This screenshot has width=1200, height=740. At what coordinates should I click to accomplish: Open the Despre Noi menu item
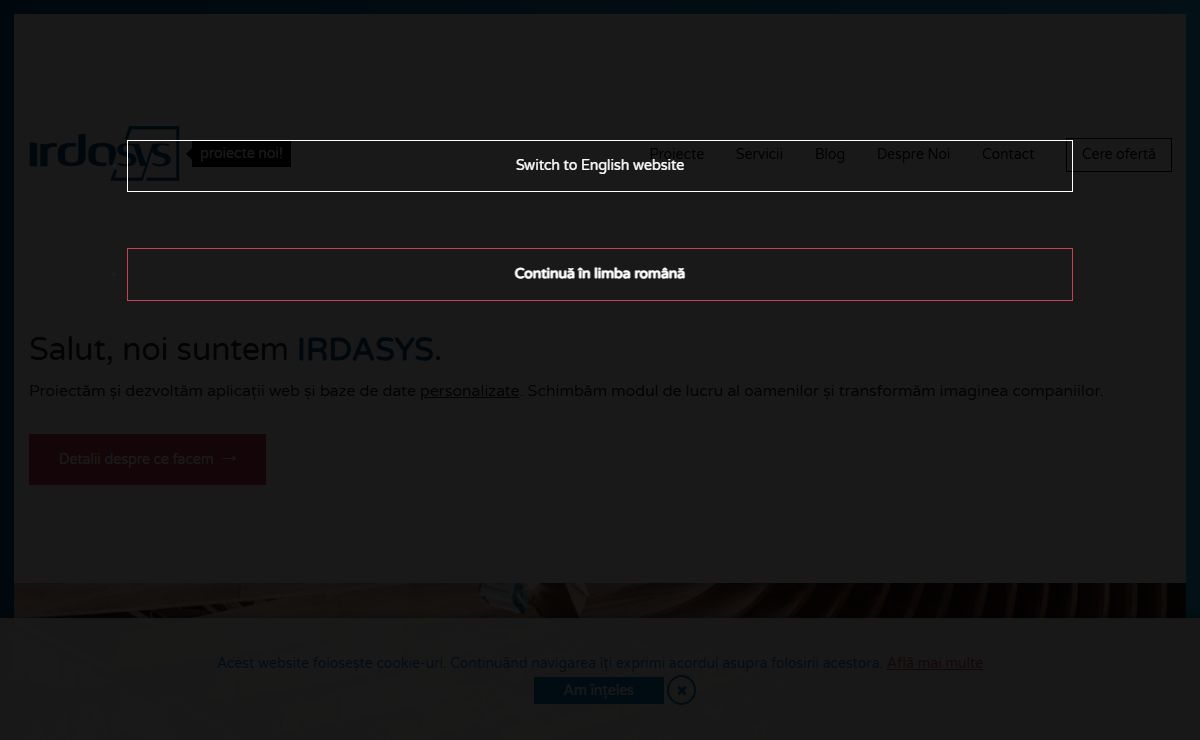[913, 154]
